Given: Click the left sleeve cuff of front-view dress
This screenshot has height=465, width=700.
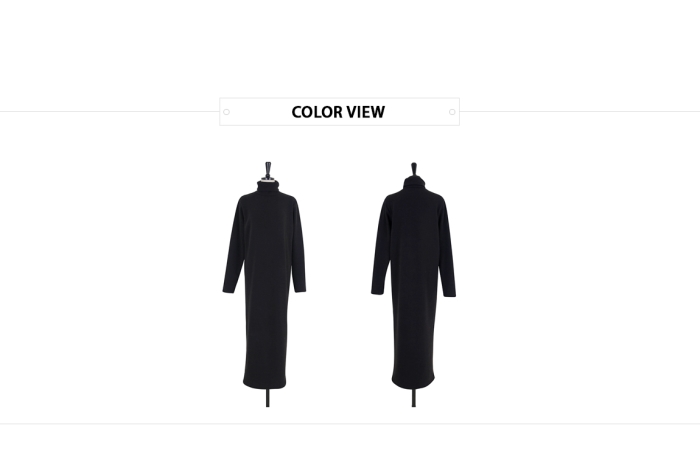Looking at the screenshot, I should 229,289.
